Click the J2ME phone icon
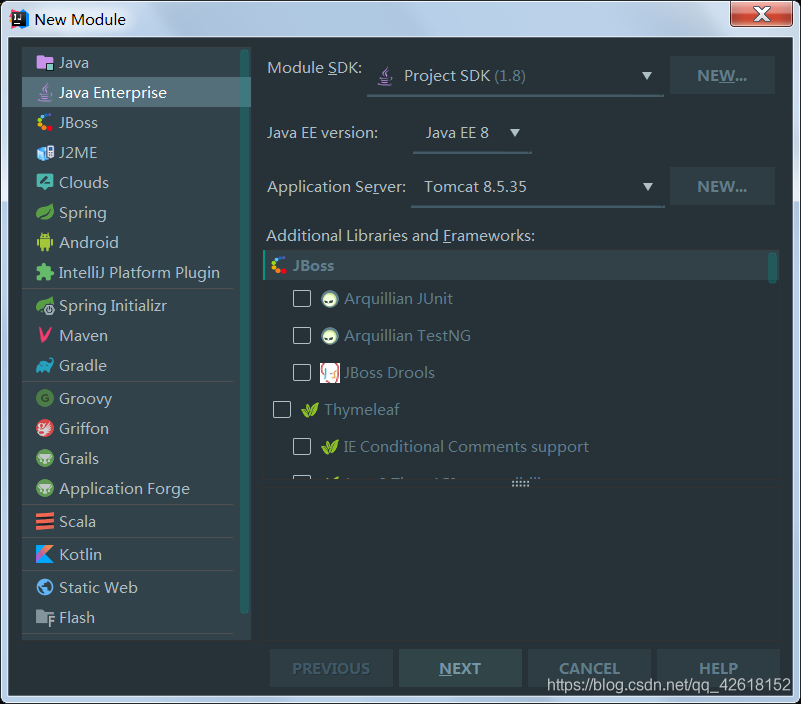This screenshot has height=704, width=801. coord(45,153)
